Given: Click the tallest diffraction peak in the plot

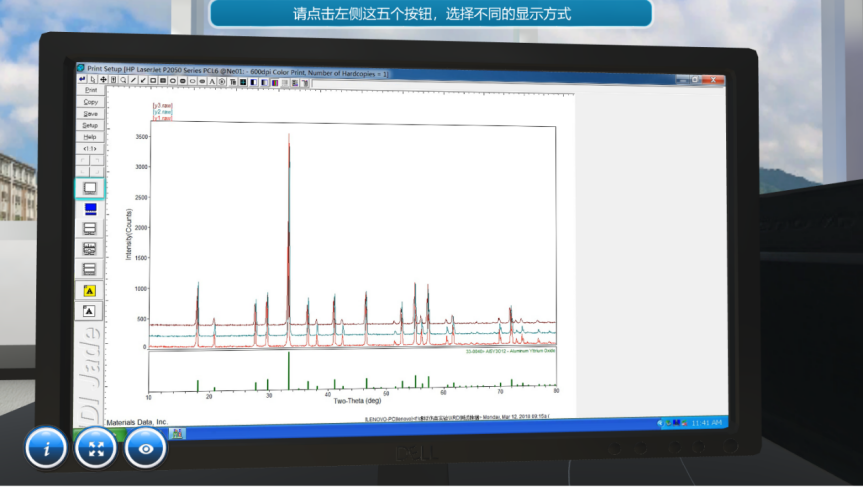Looking at the screenshot, I should coord(289,140).
